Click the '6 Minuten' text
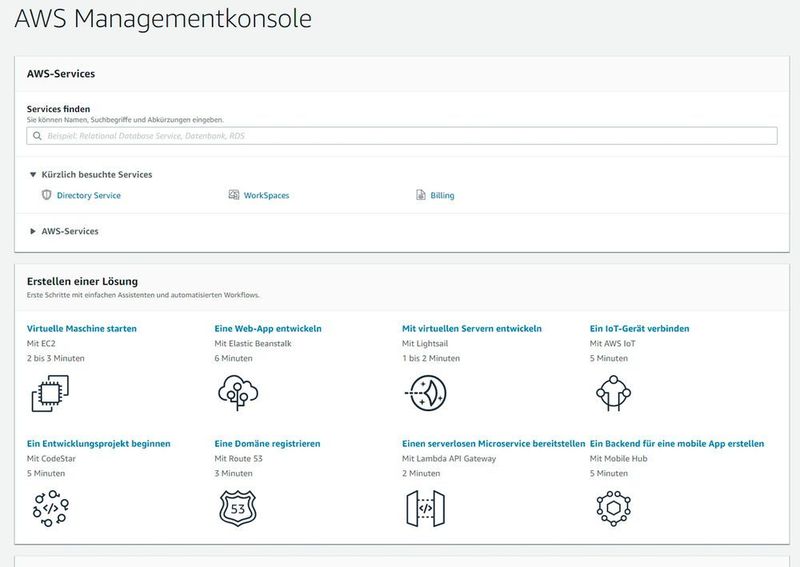The height and width of the screenshot is (567, 800). (233, 358)
